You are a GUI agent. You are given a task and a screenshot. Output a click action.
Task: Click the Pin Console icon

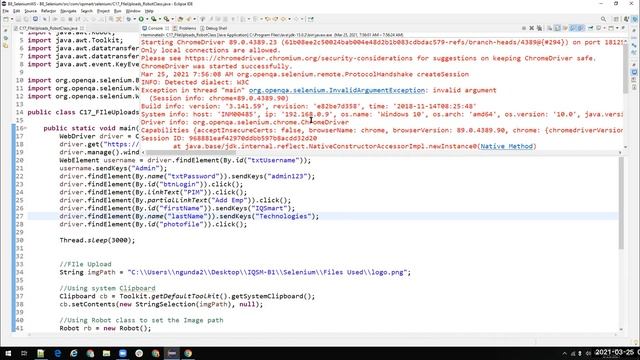click(x=591, y=28)
